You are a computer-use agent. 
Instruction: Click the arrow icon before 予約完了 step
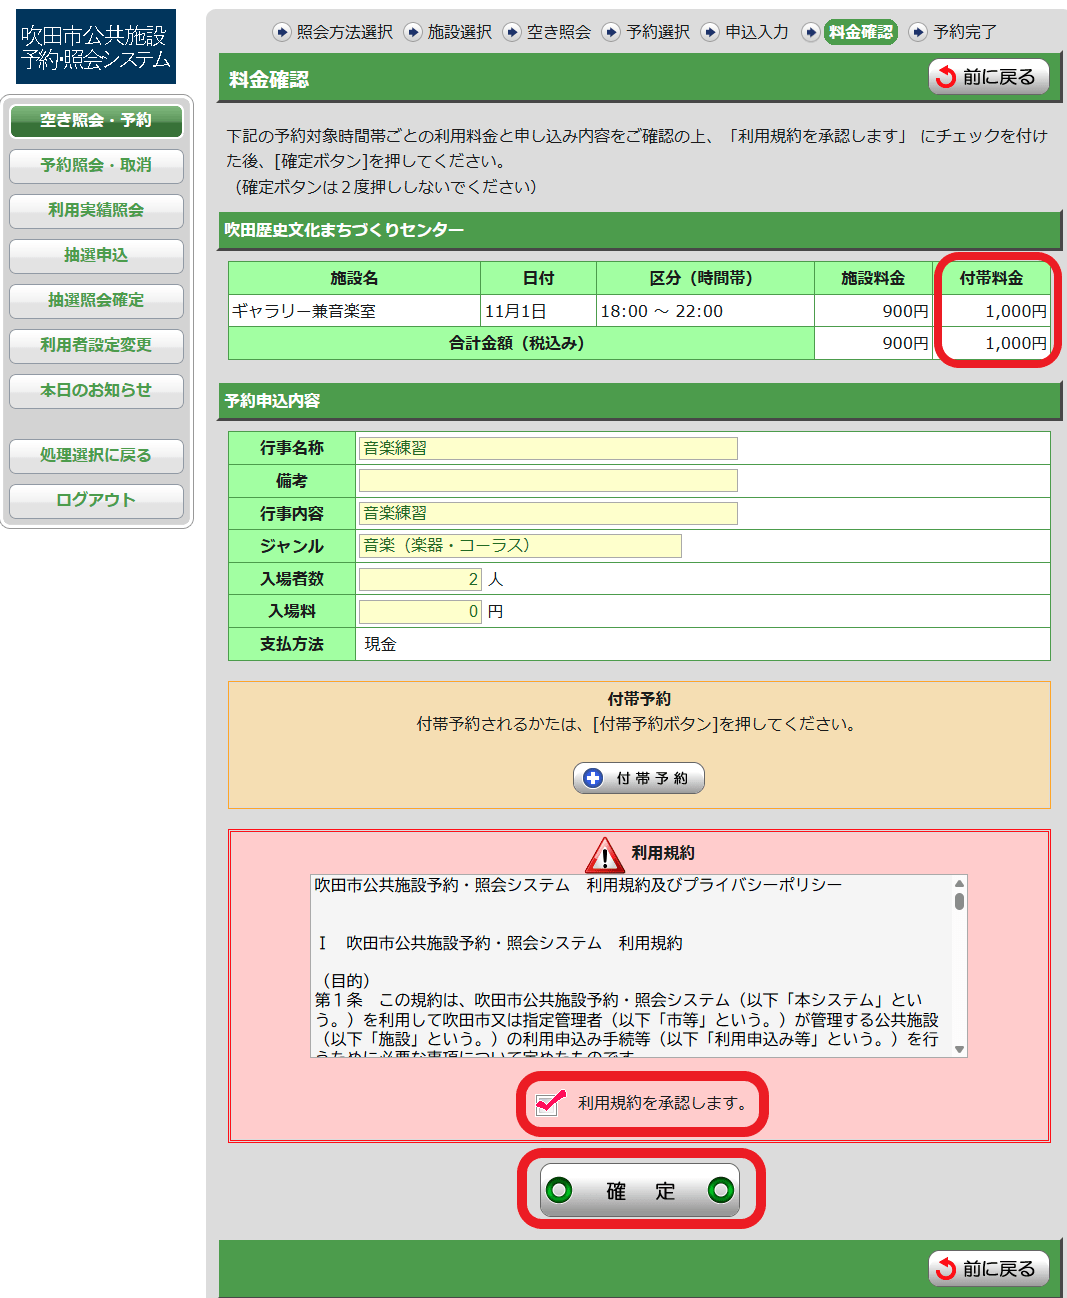[x=918, y=32]
